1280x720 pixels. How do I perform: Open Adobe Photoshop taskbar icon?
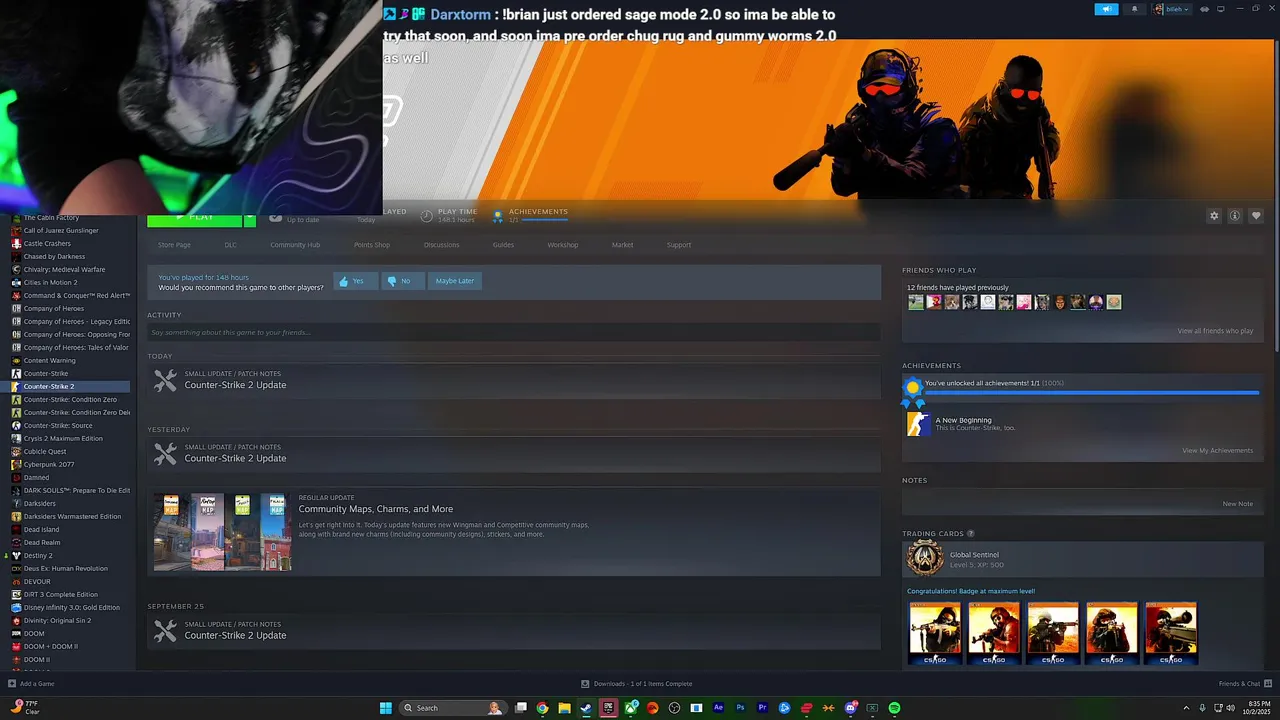pyautogui.click(x=740, y=708)
